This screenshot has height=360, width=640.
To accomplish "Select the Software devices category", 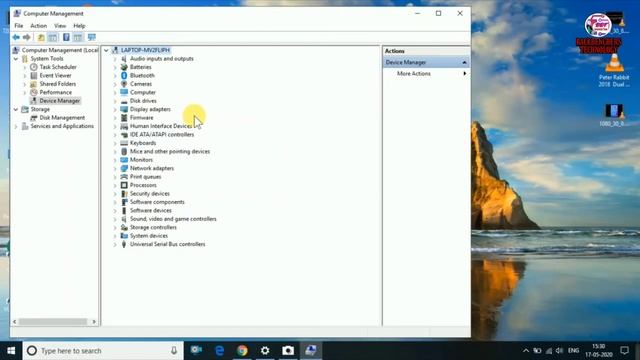I will pos(150,210).
